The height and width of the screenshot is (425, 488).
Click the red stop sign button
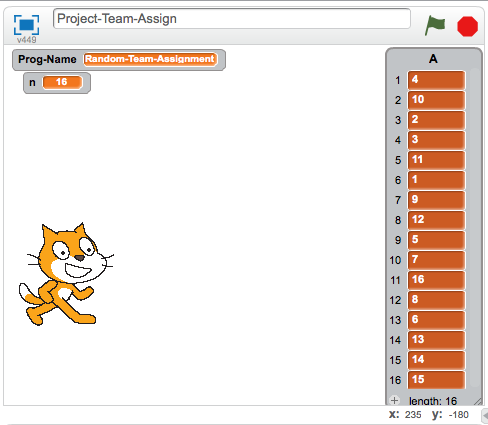pos(467,26)
